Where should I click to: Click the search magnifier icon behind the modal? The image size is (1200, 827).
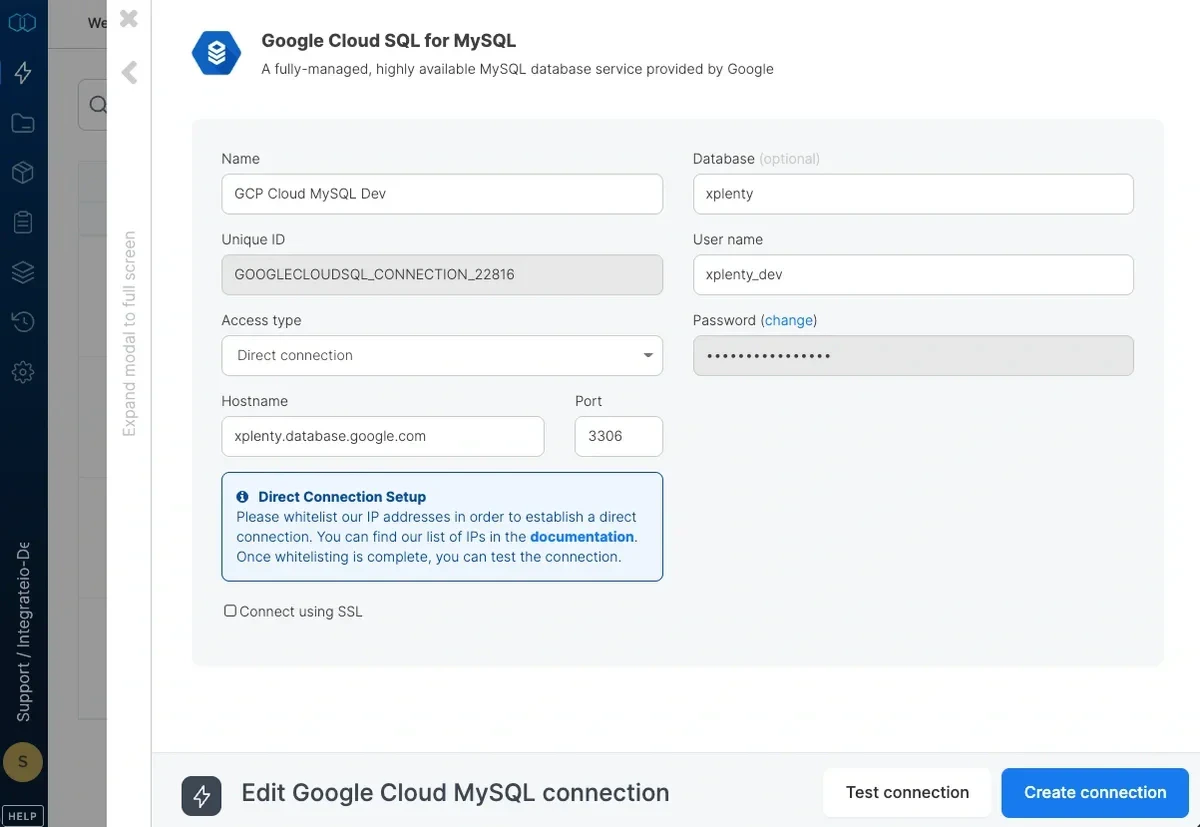[99, 104]
